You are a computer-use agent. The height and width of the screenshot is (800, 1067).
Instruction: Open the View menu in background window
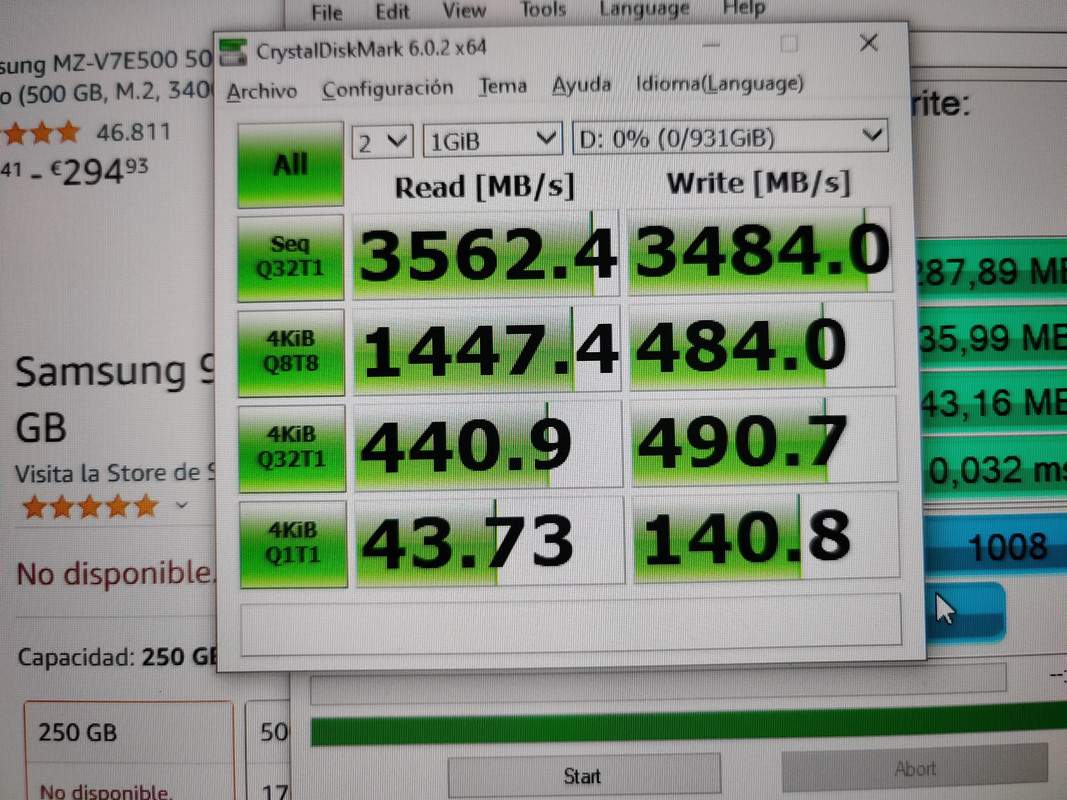[464, 10]
